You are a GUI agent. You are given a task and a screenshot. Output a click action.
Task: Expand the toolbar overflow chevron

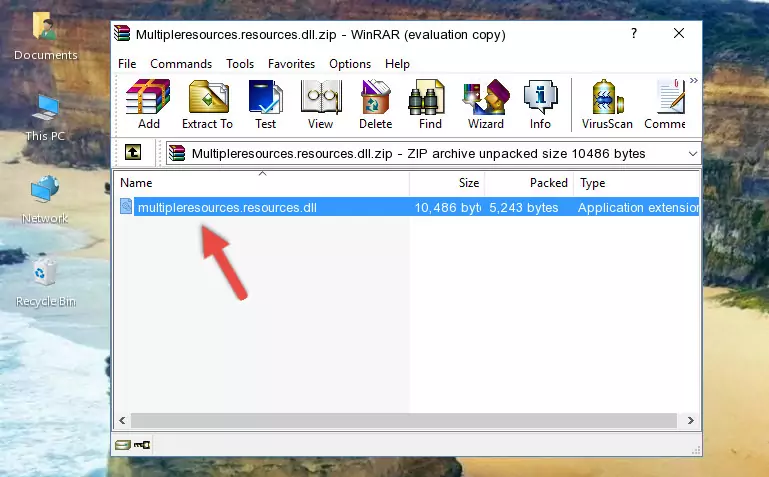coord(693,81)
